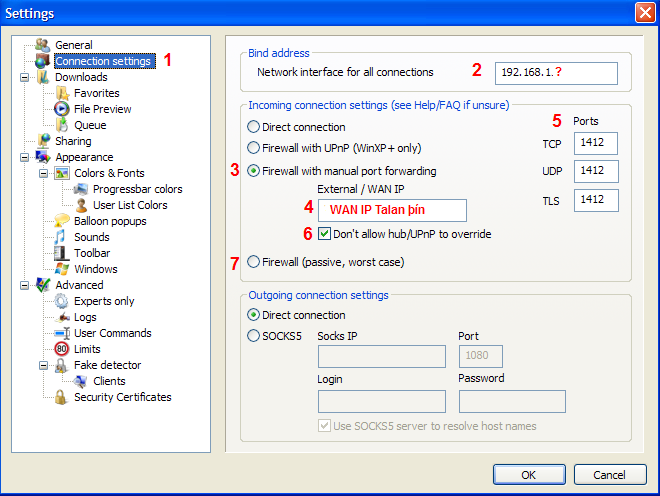
Task: Click the Limits speed sign icon
Action: [x=62, y=349]
